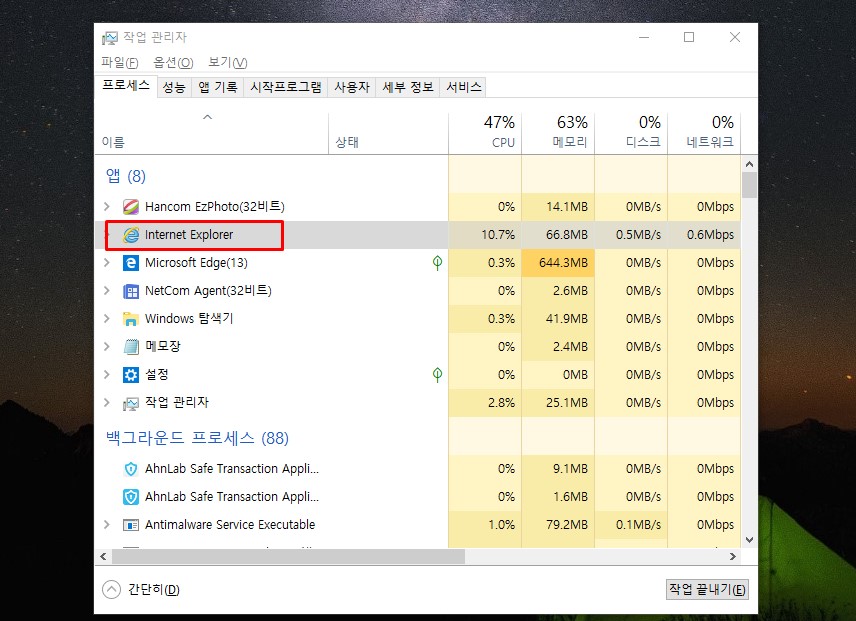Sort by the 이름 column header

(x=211, y=134)
